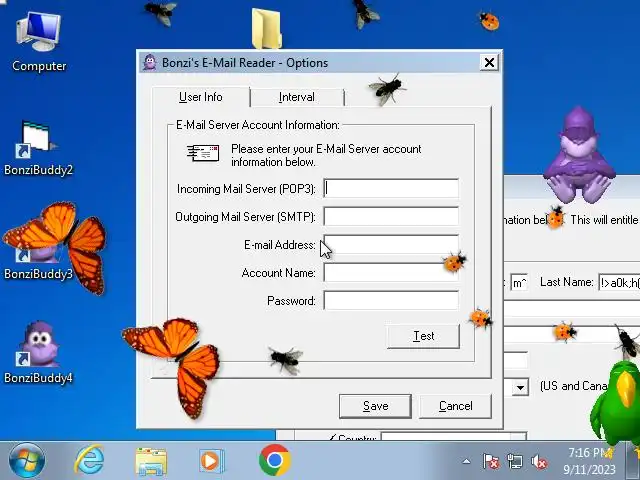Switch to the Interval tab
Screen dimensions: 640x480
point(297,97)
